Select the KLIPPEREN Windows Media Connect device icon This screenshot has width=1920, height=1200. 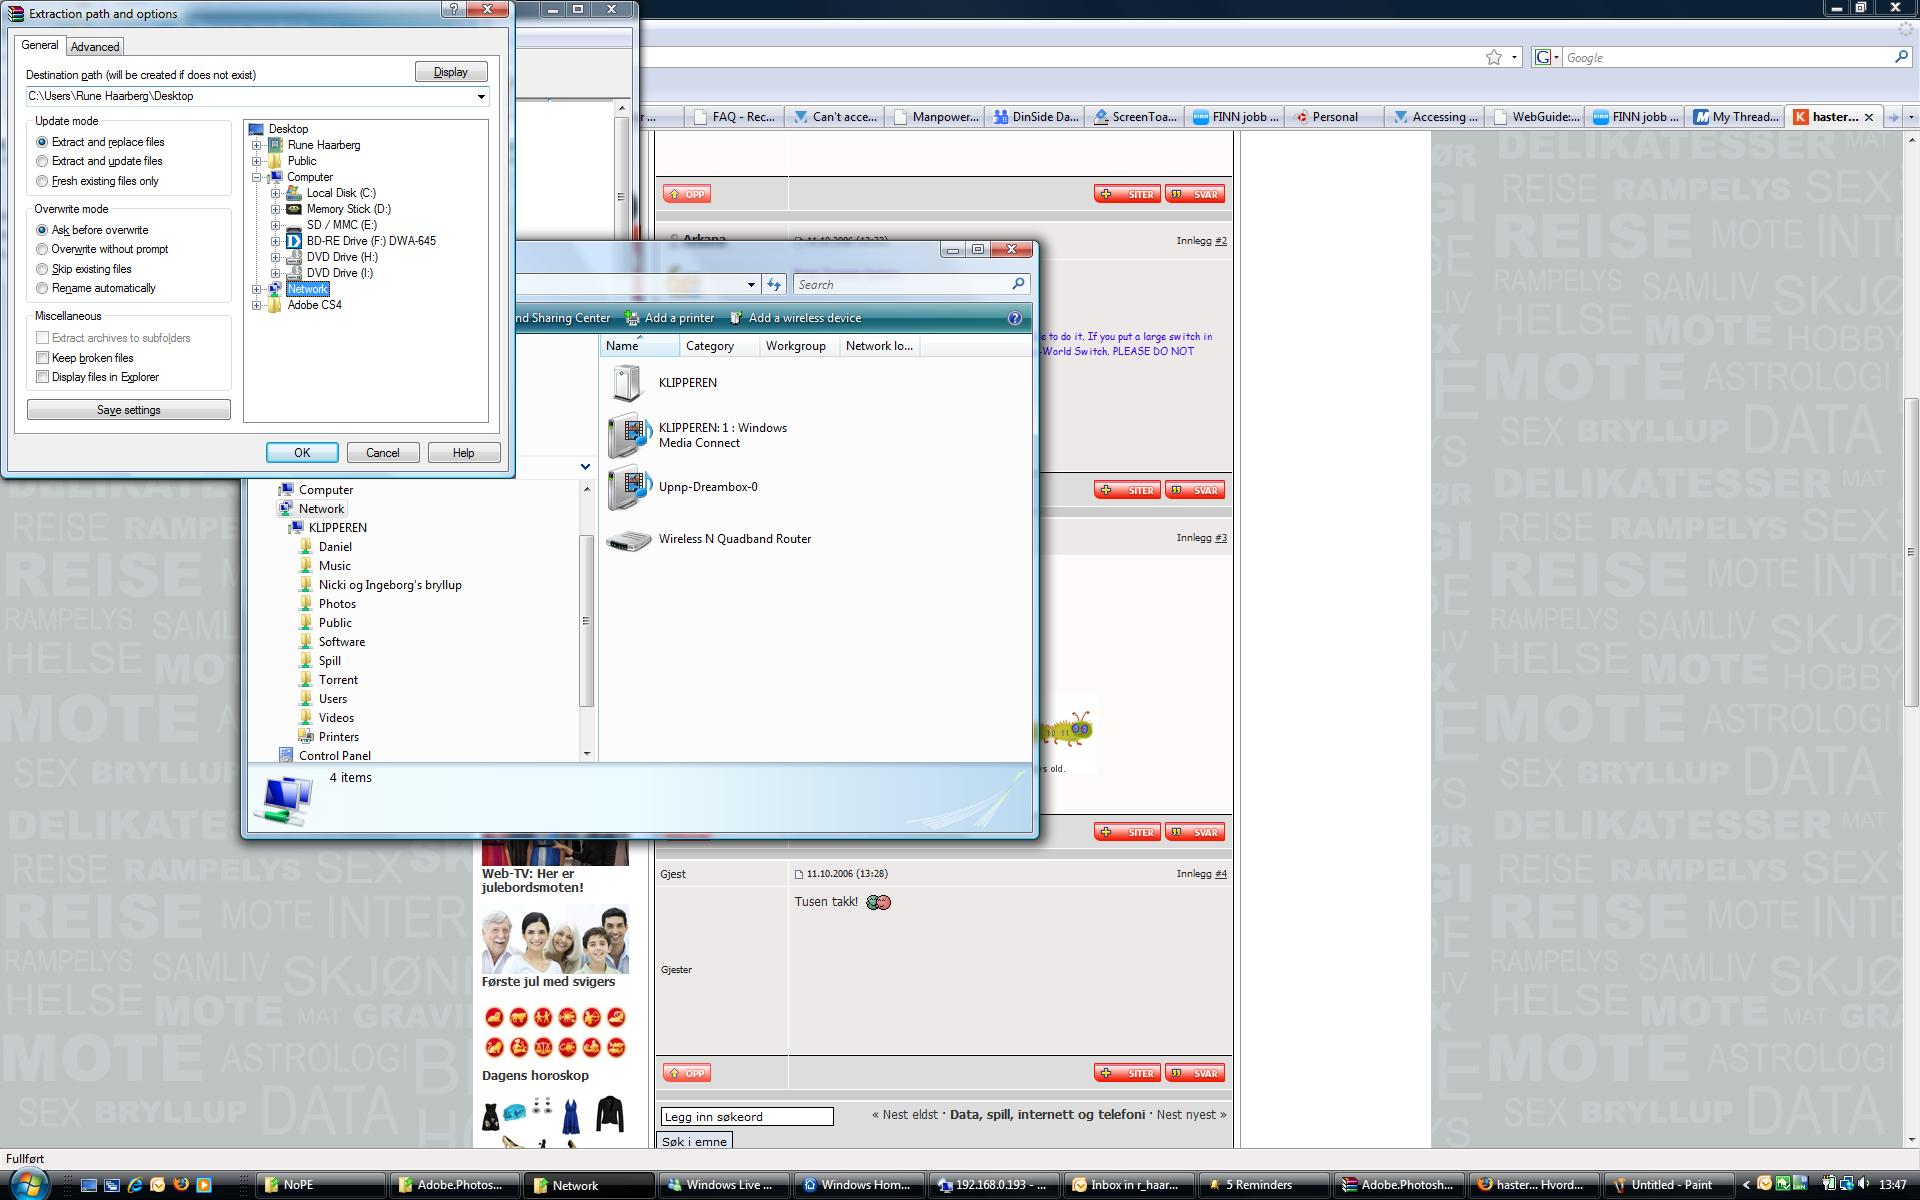pos(630,435)
